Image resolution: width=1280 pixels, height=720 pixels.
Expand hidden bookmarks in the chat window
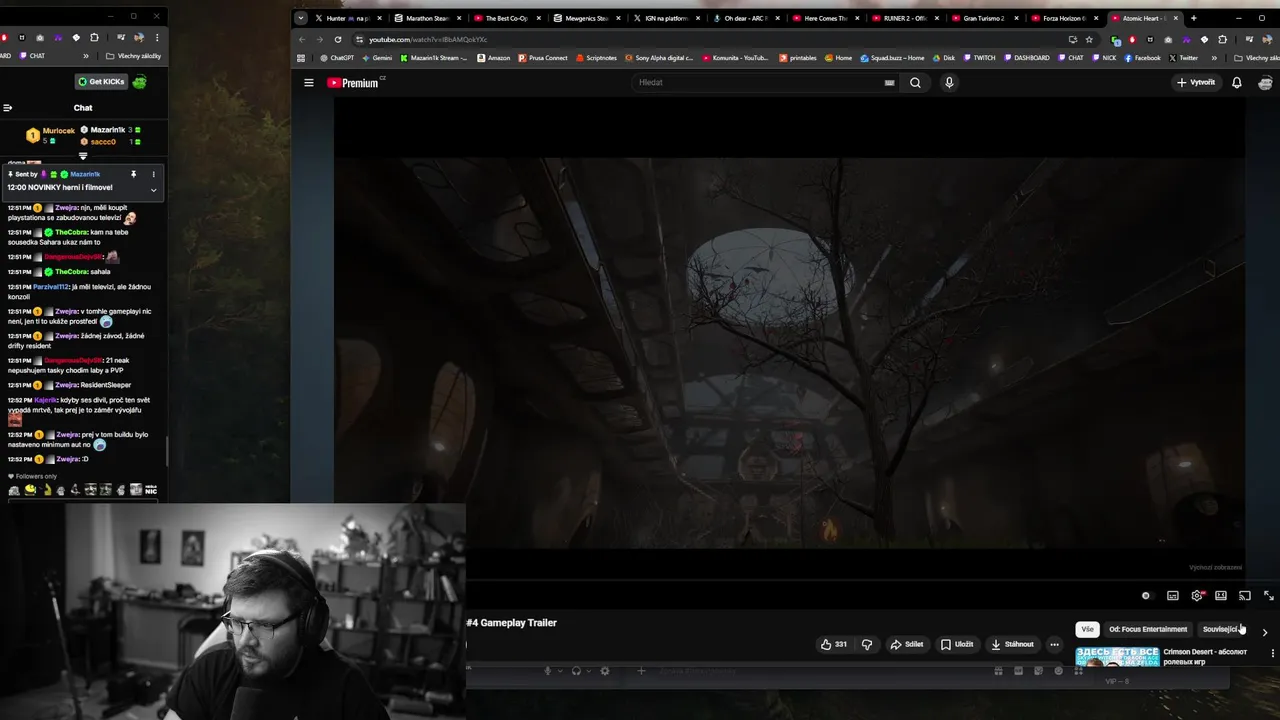86,56
